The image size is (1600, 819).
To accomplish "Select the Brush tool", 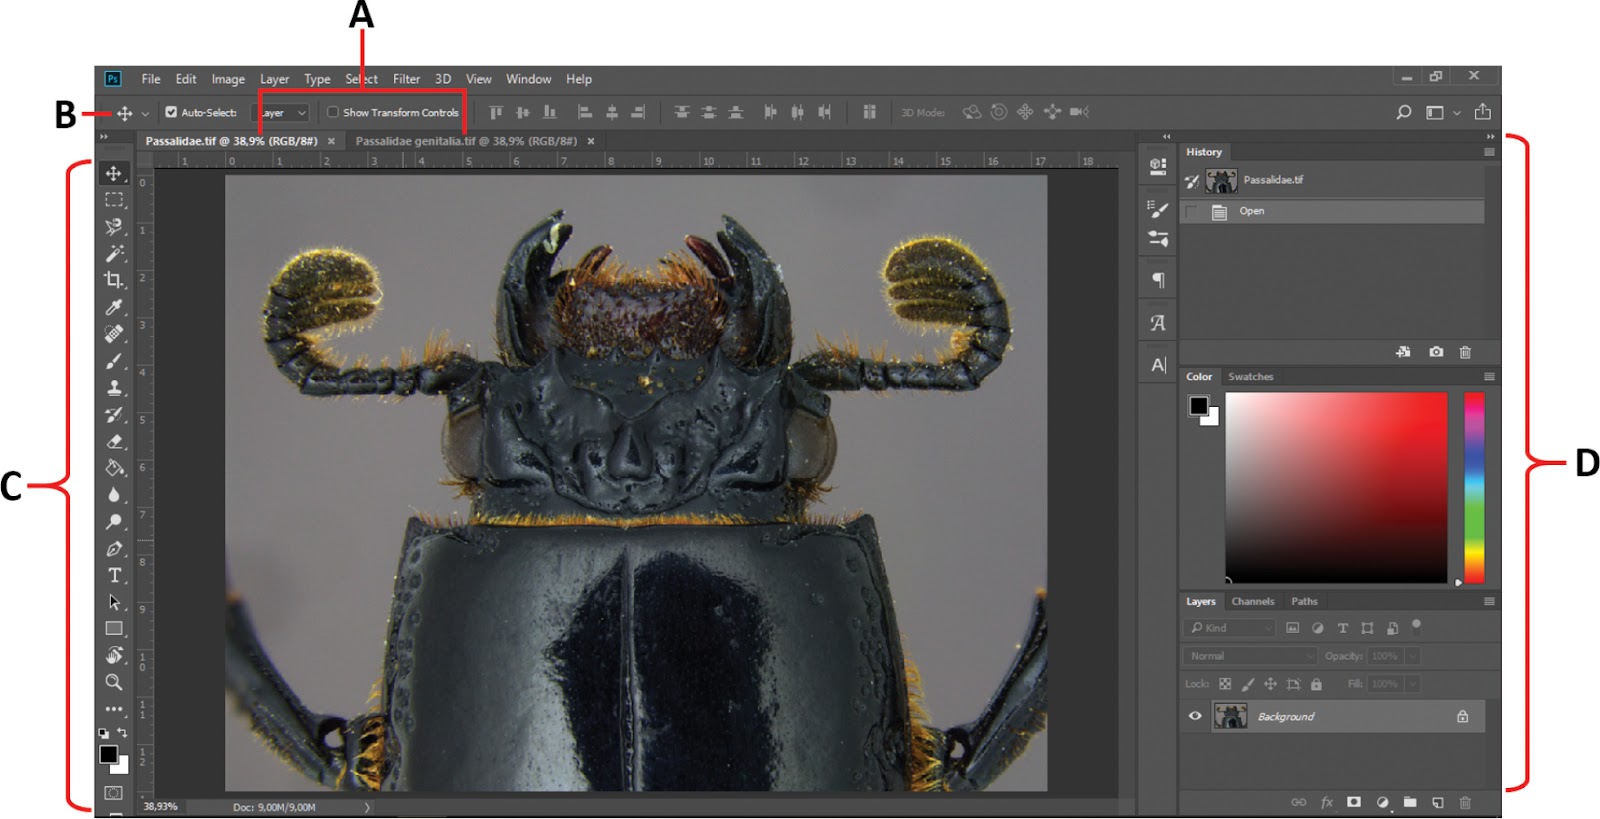I will [x=114, y=361].
